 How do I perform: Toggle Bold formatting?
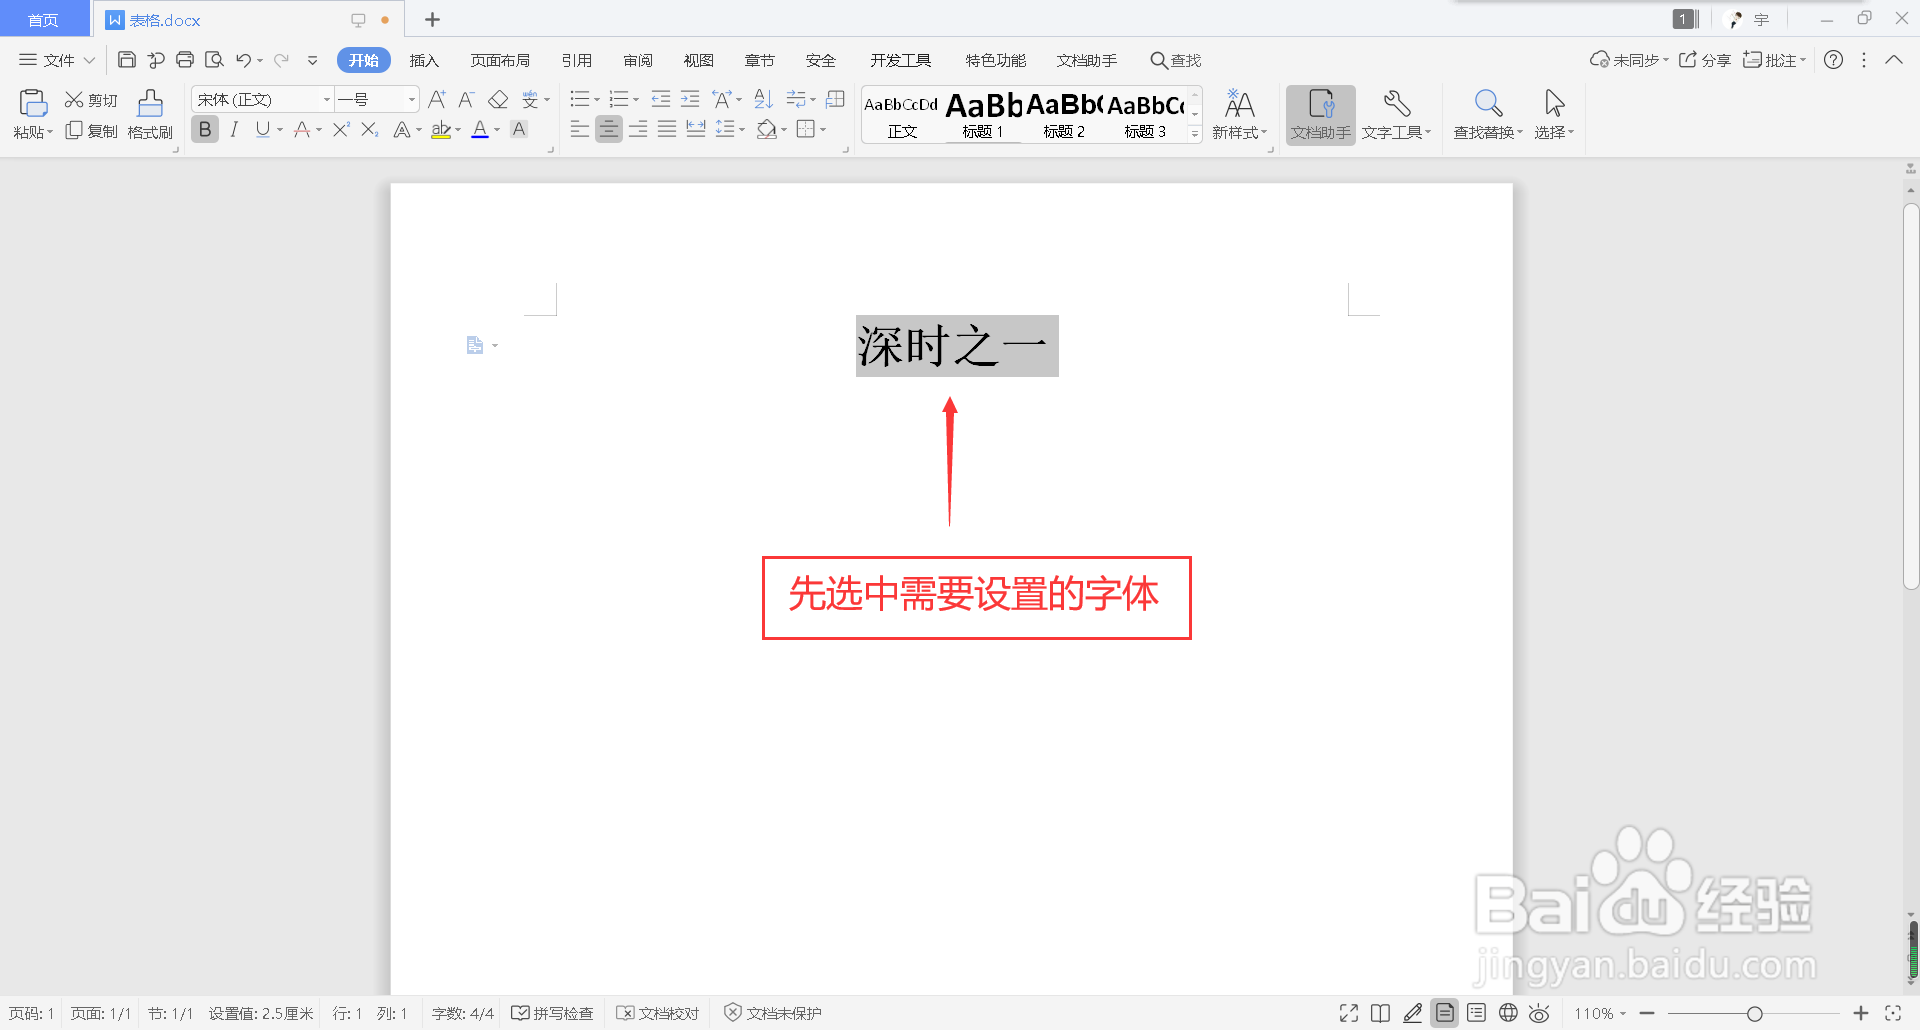click(x=205, y=129)
